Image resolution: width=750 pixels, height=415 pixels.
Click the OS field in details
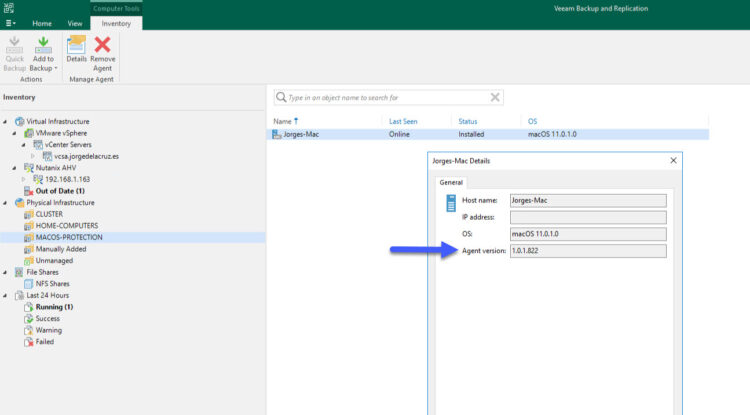(588, 234)
